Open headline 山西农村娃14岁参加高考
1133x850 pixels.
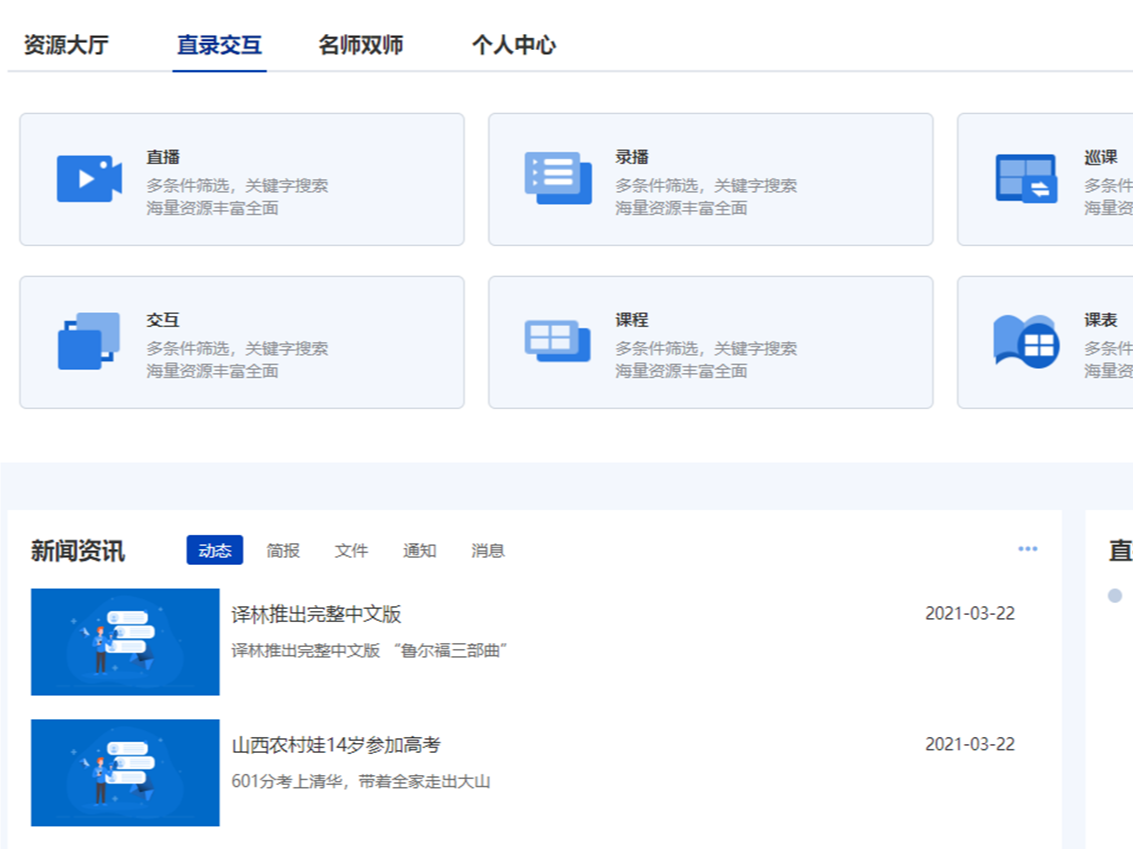pyautogui.click(x=336, y=745)
